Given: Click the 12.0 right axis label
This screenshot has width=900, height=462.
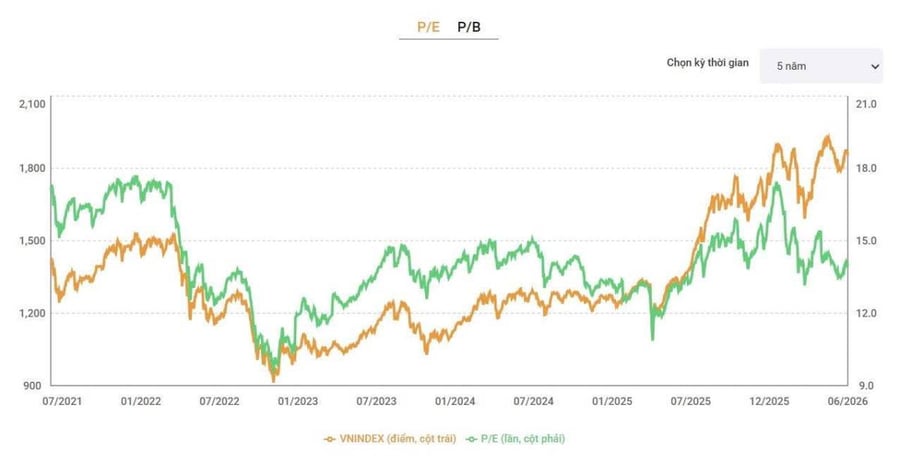Looking at the screenshot, I should click(866, 313).
